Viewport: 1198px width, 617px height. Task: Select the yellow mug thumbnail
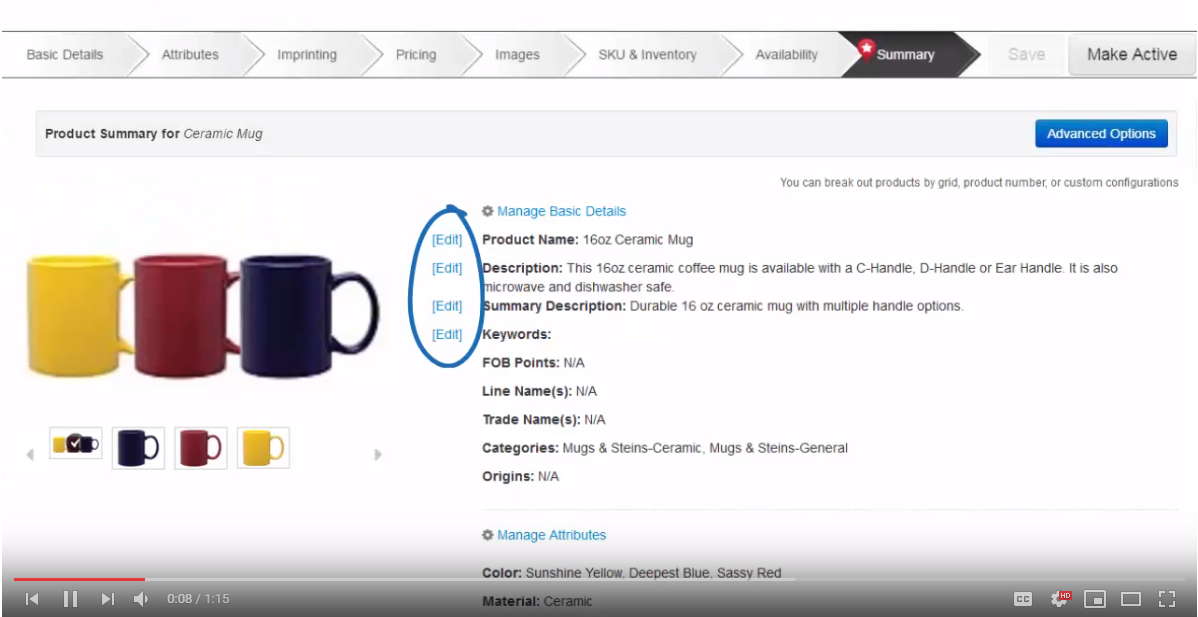(x=264, y=448)
